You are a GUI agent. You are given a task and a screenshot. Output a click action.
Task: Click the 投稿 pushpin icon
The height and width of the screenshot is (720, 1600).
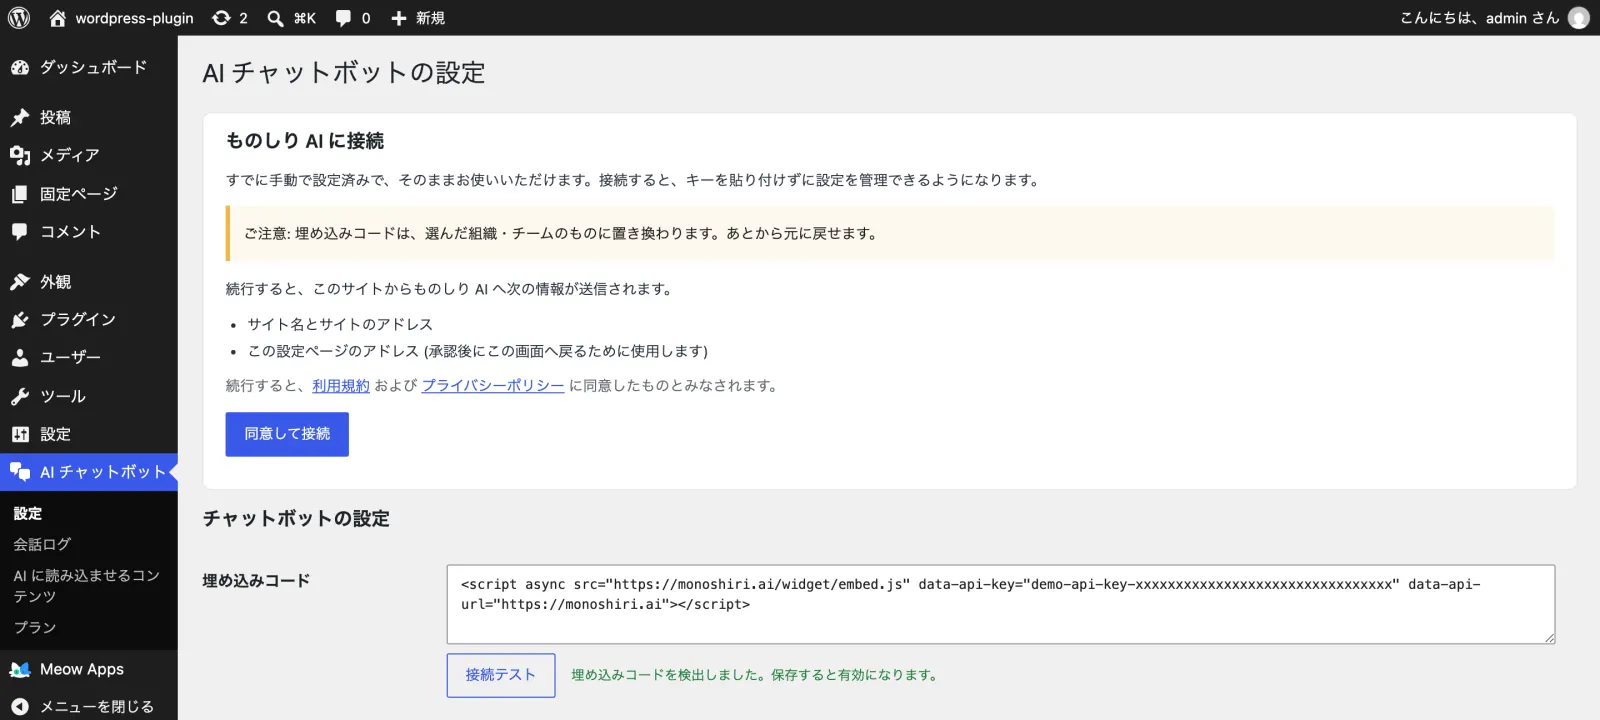[x=20, y=117]
